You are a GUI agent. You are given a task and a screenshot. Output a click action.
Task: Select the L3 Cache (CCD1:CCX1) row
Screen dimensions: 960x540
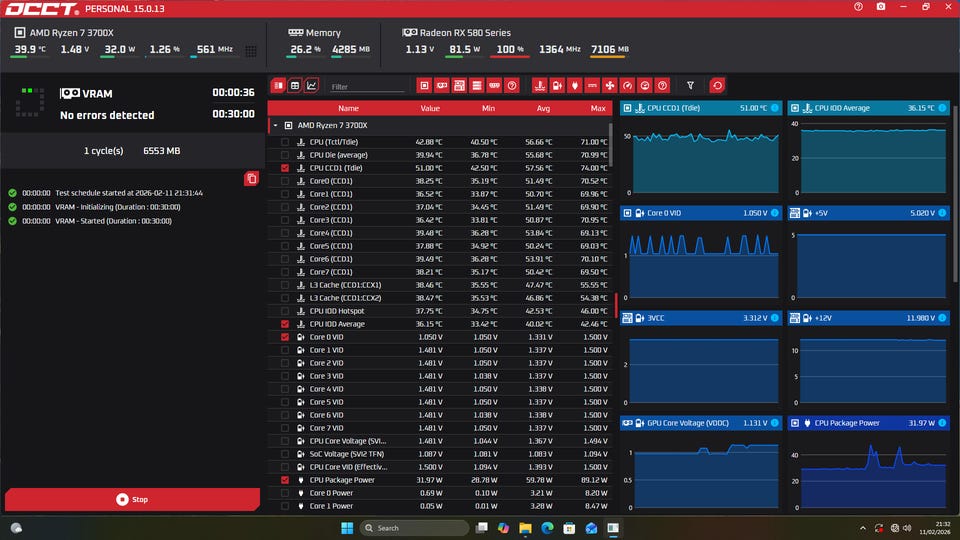pos(440,285)
